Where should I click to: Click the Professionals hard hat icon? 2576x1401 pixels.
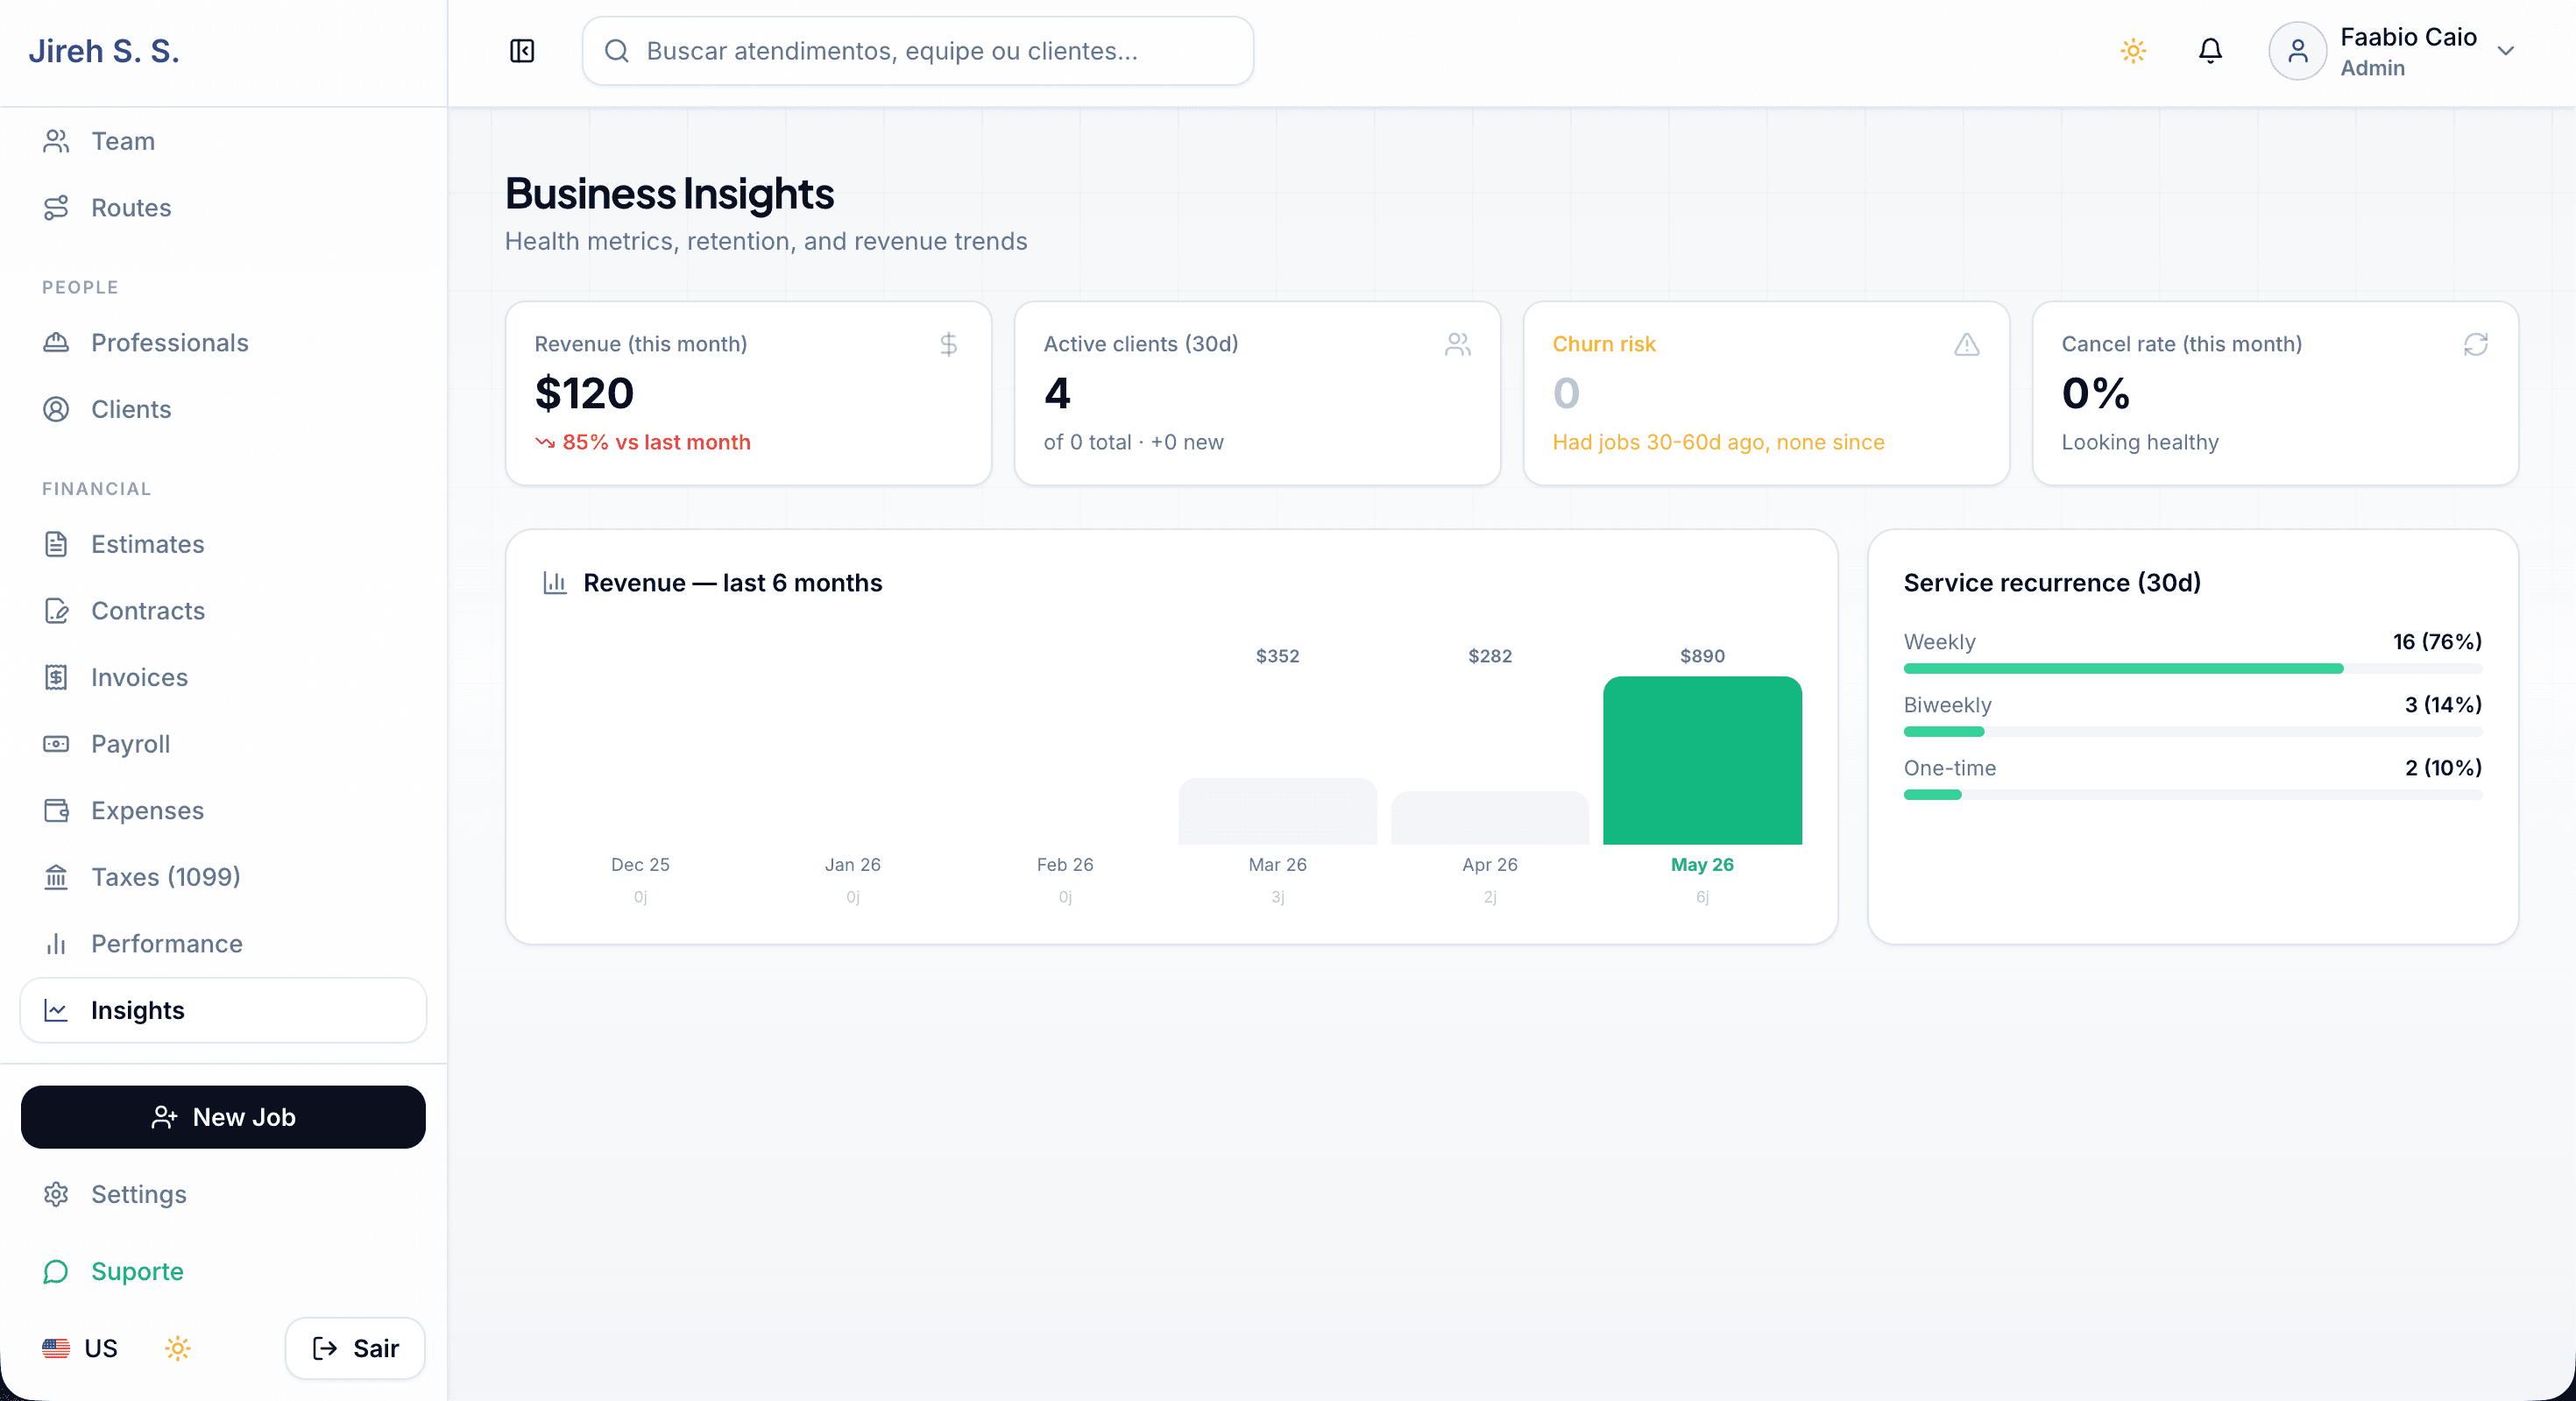(56, 343)
